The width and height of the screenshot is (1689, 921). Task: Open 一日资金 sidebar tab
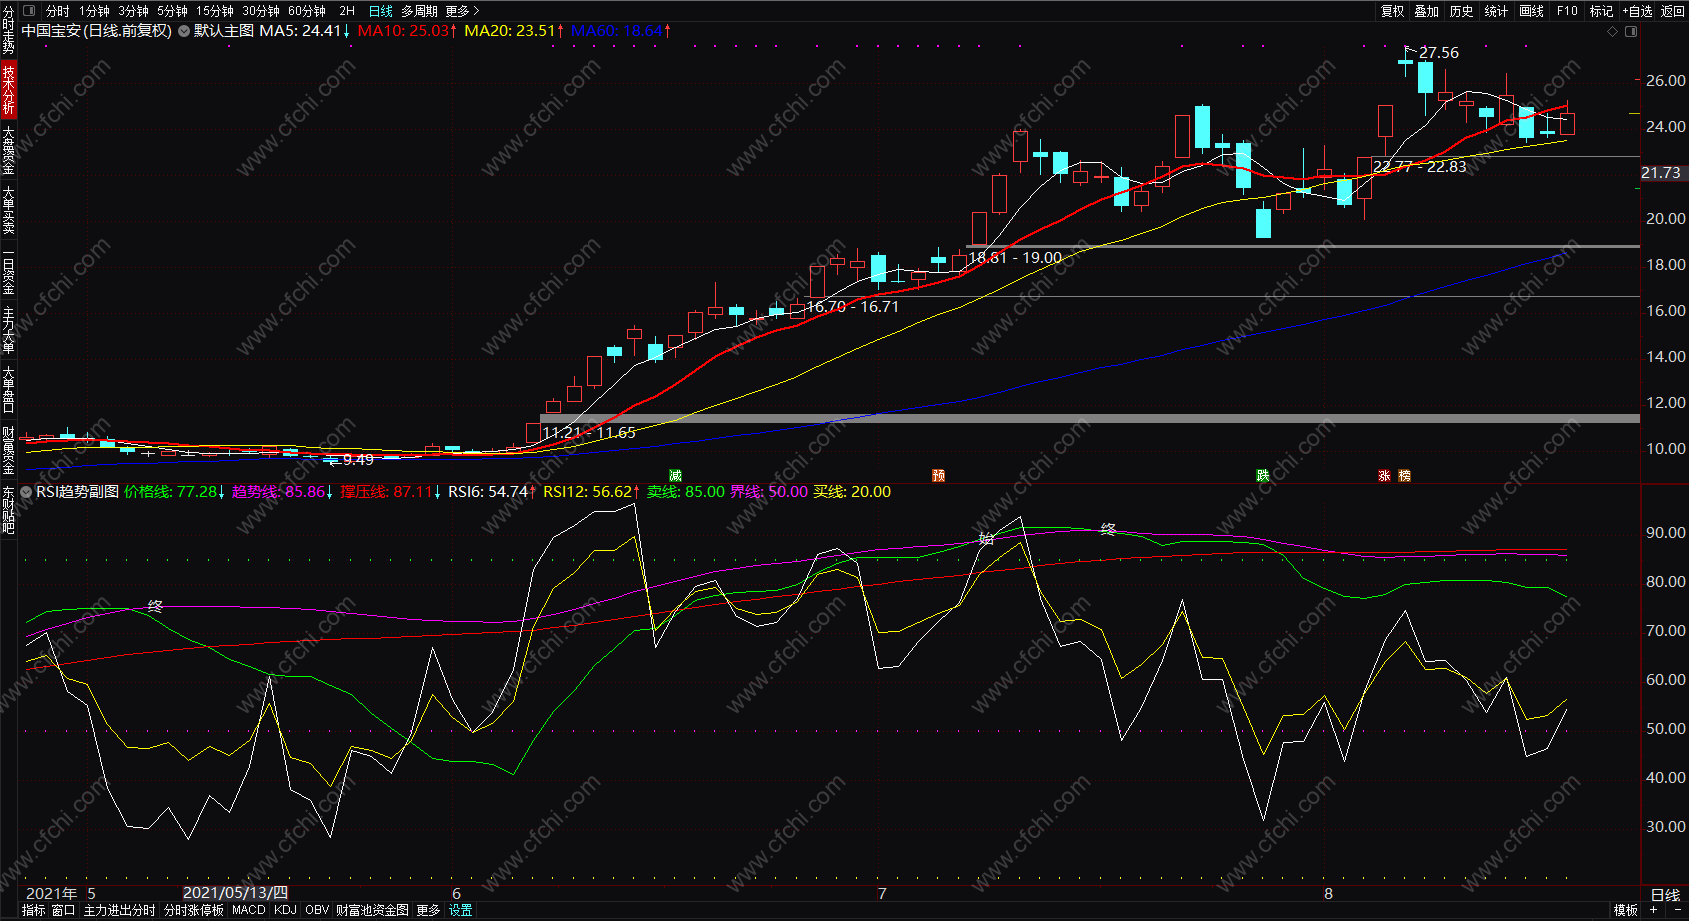point(8,270)
